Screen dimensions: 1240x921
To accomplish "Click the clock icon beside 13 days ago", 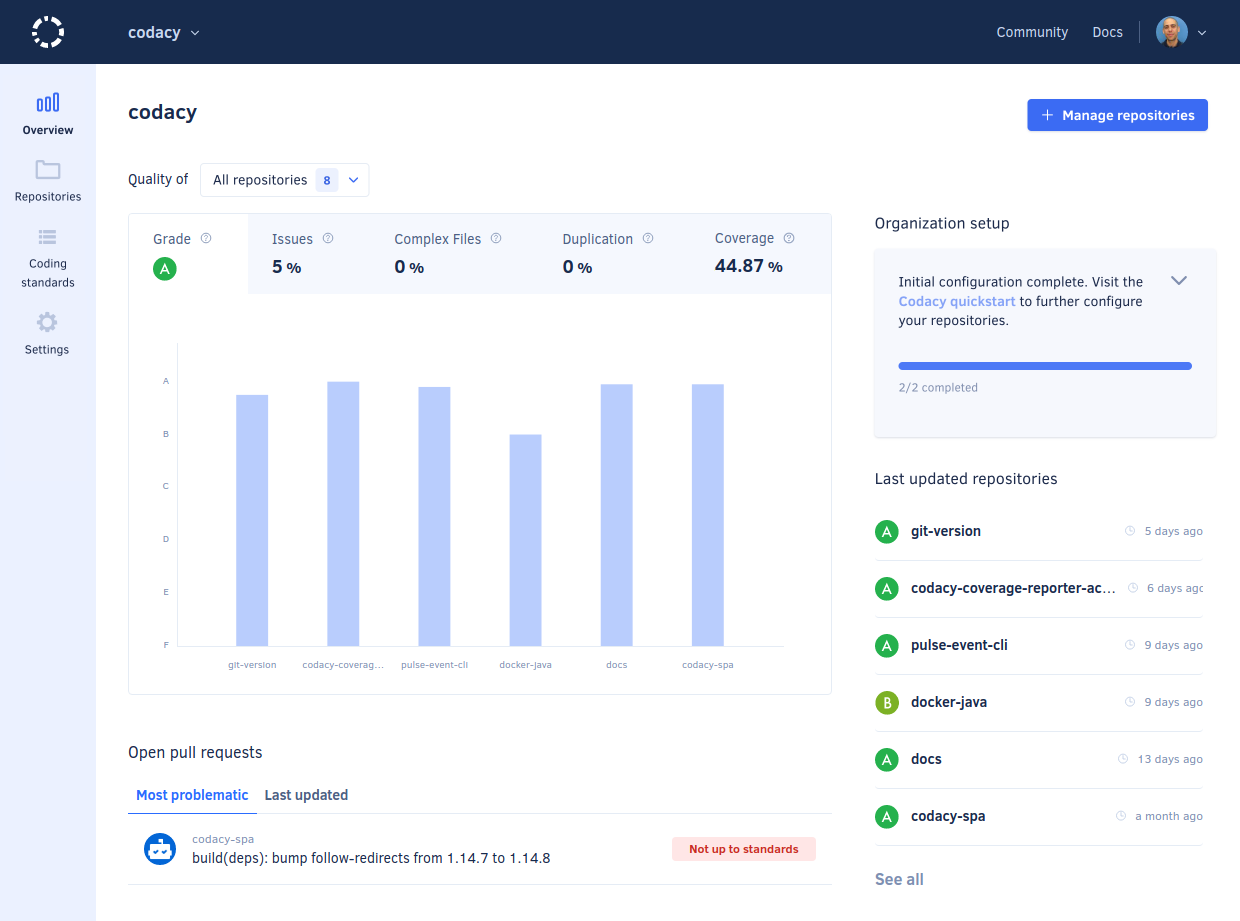I will 1123,759.
